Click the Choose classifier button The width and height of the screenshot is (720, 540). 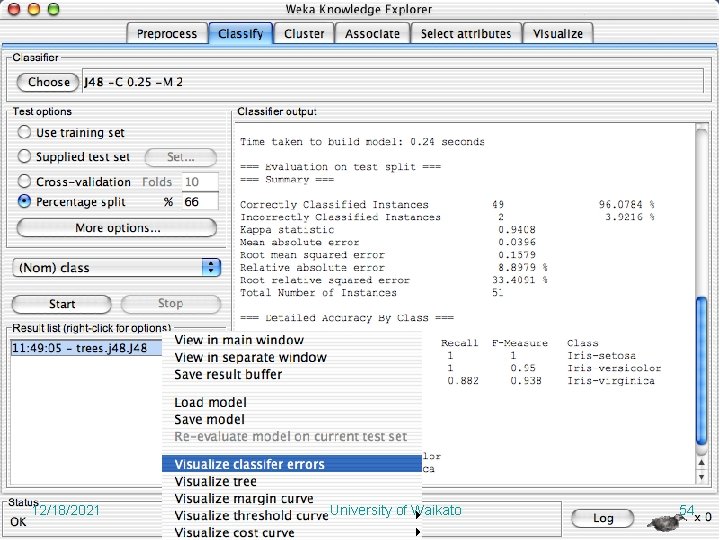[x=48, y=82]
